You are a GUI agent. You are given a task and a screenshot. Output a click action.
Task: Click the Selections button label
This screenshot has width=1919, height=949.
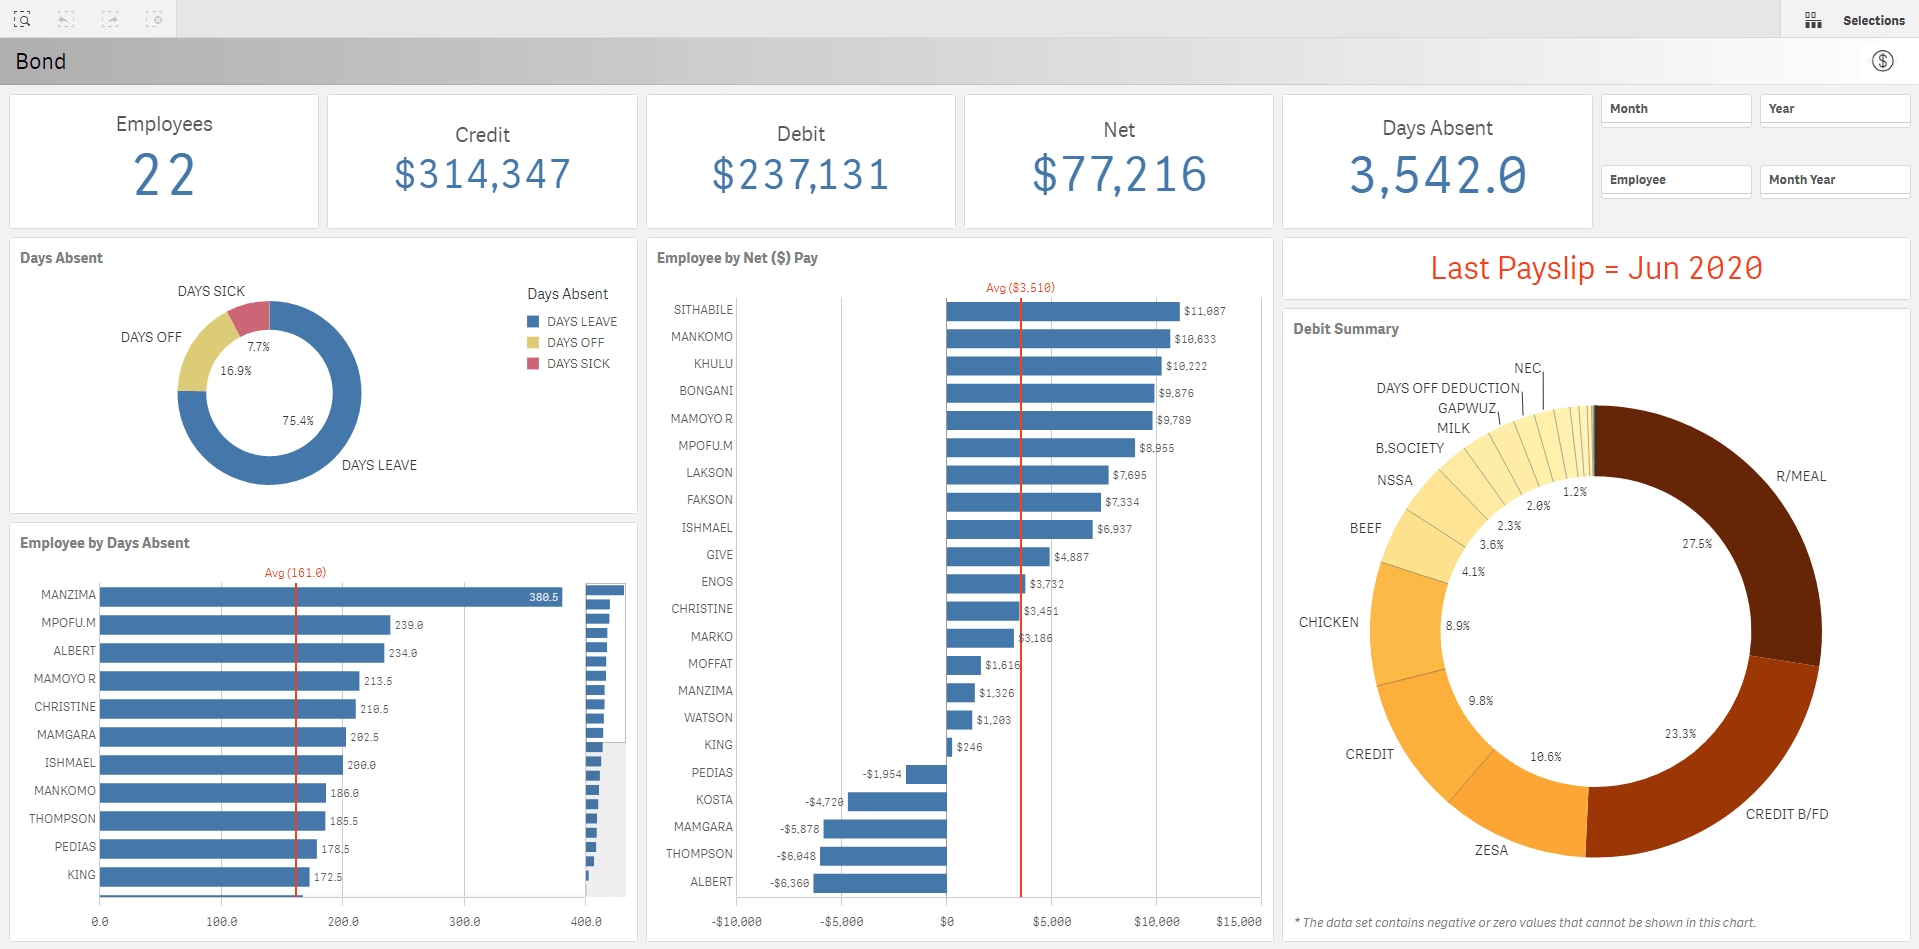[x=1873, y=20]
